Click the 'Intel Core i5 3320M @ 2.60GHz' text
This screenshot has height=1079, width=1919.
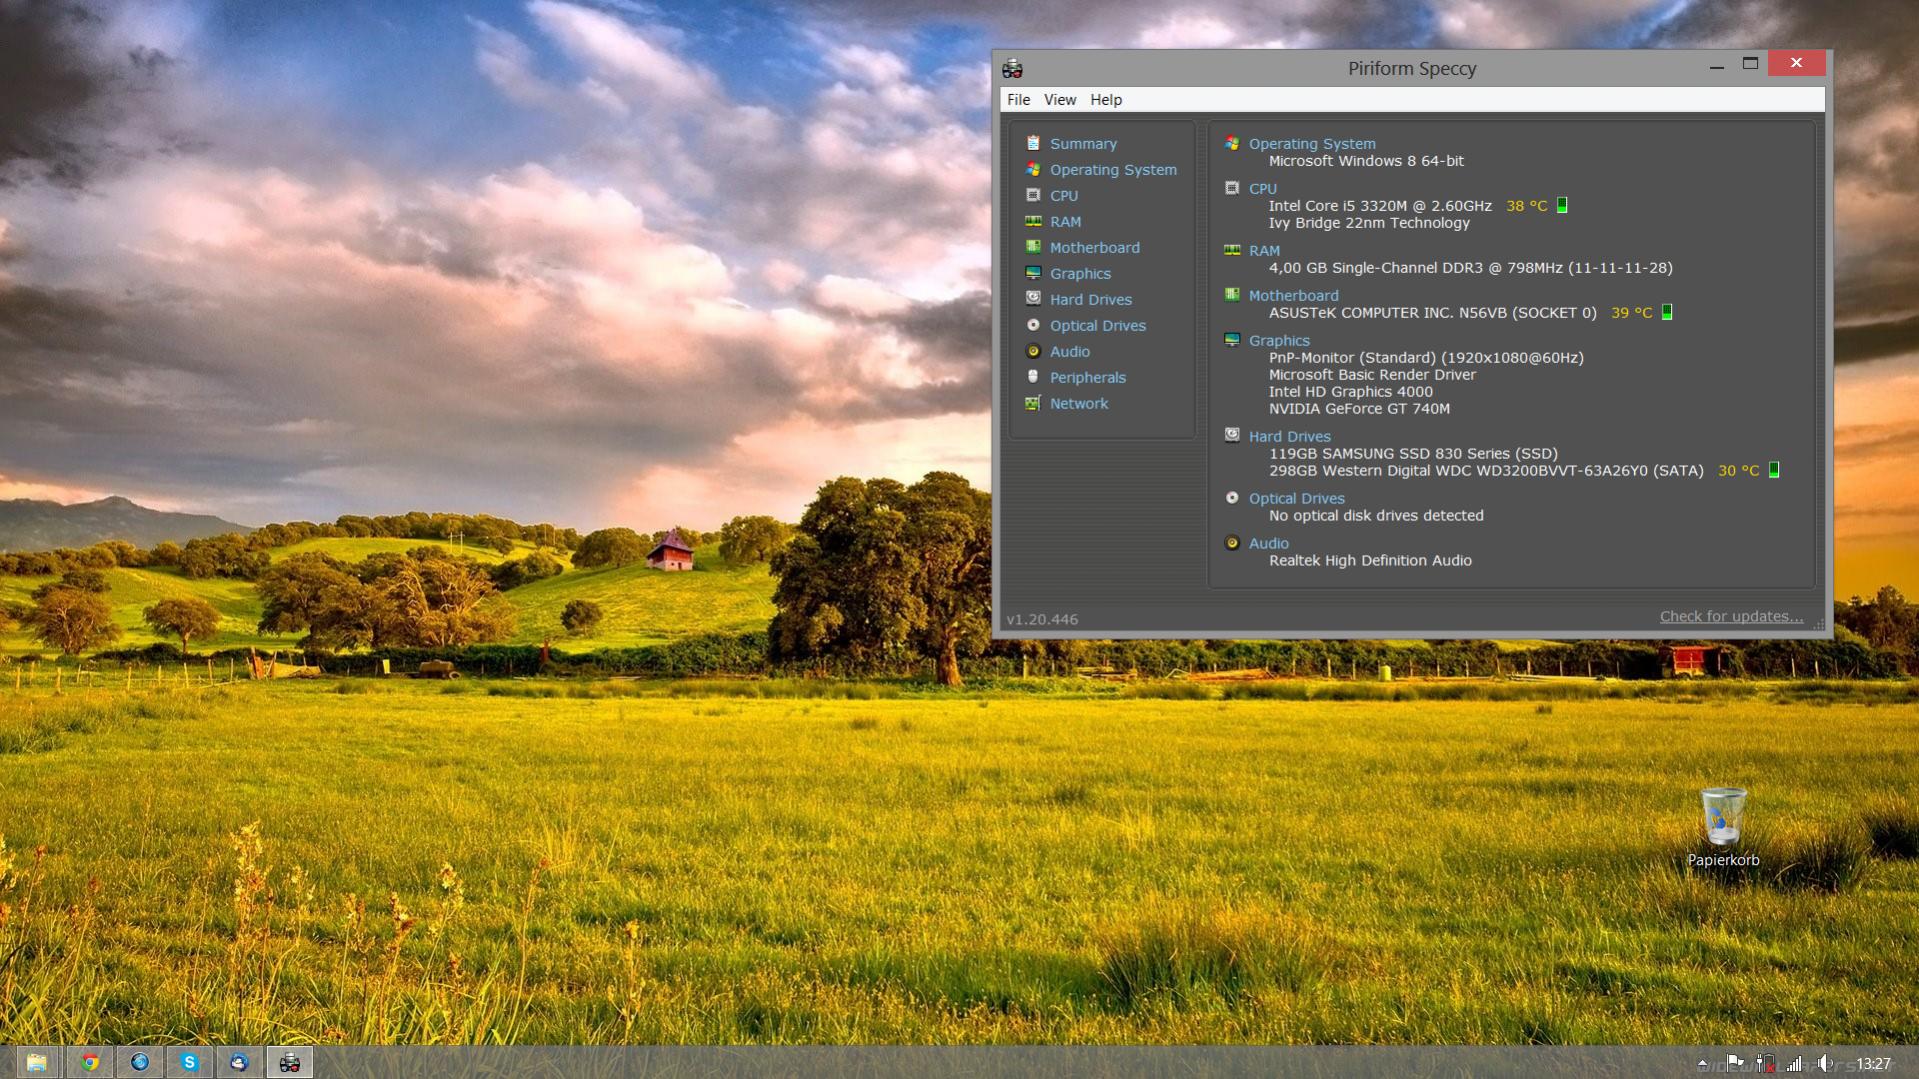1380,206
